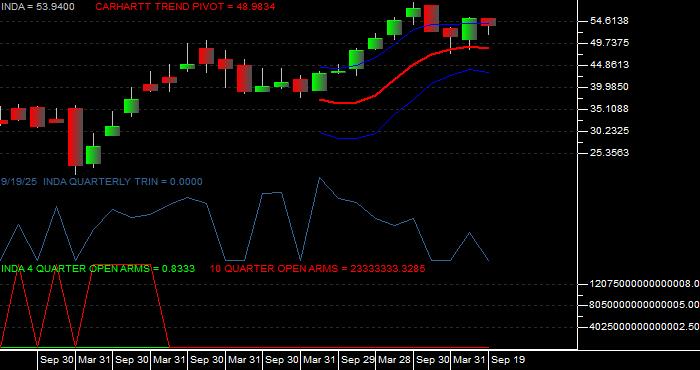The width and height of the screenshot is (700, 370).
Task: Click the 1207500000000008.0 axis value
Action: click(645, 283)
